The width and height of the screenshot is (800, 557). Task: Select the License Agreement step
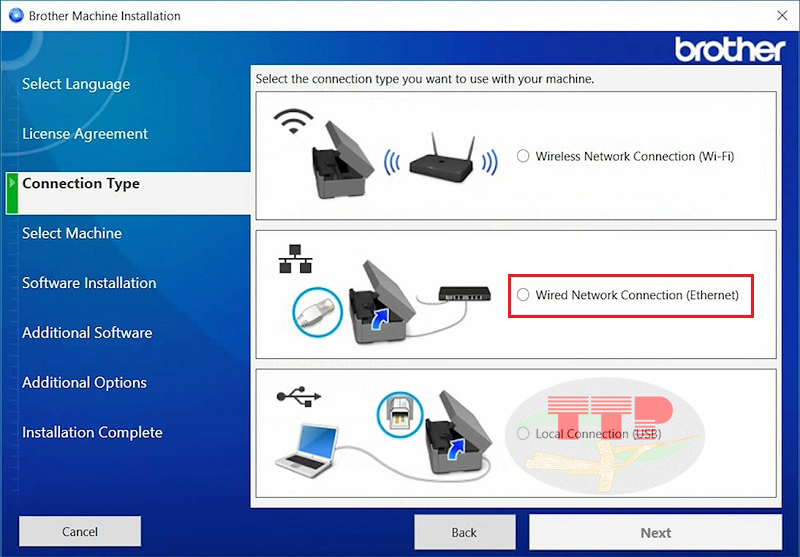tap(85, 134)
